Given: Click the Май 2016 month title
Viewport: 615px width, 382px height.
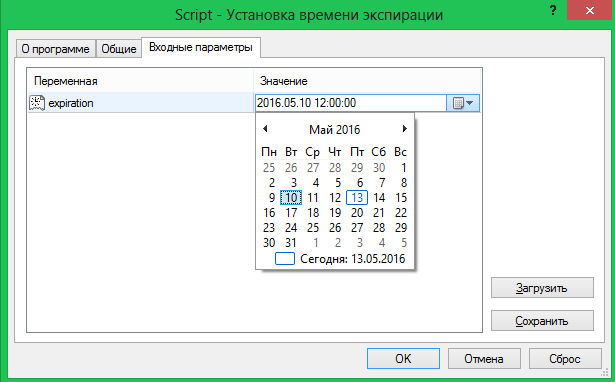Looking at the screenshot, I should (x=335, y=129).
